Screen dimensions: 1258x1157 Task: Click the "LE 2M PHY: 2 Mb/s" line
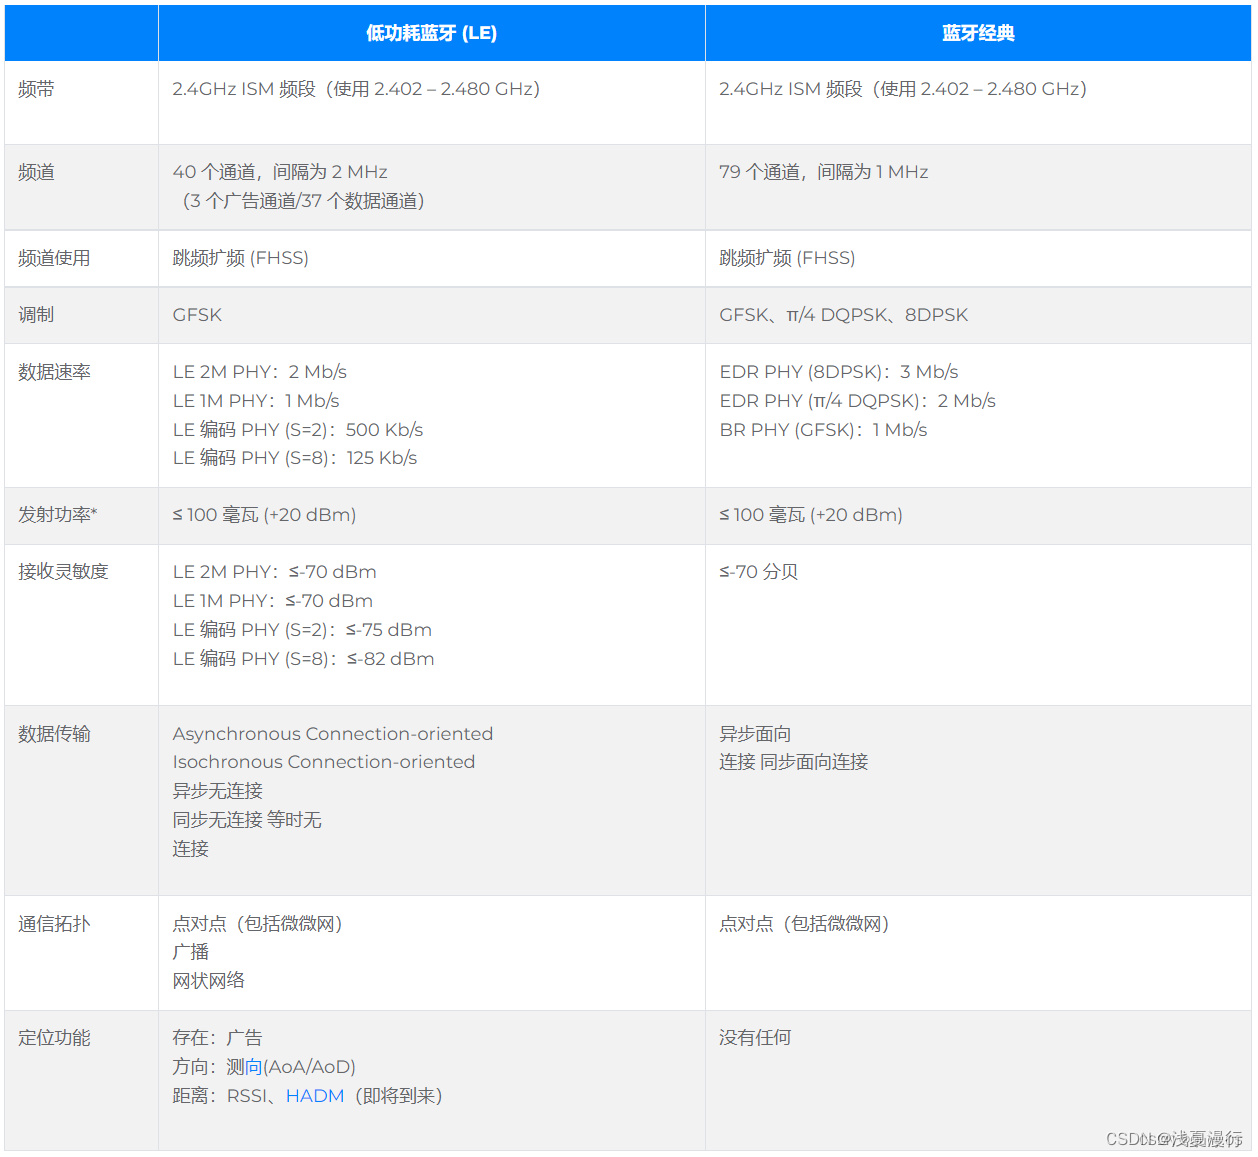[260, 372]
